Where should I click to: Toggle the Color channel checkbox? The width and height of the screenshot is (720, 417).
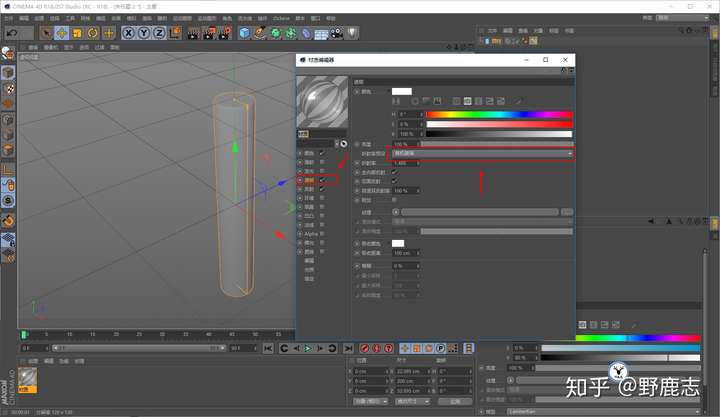tap(322, 153)
